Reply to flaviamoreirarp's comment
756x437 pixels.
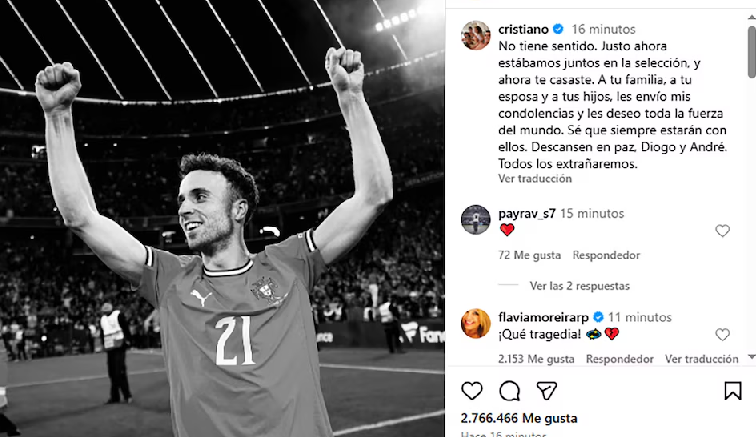(x=620, y=359)
